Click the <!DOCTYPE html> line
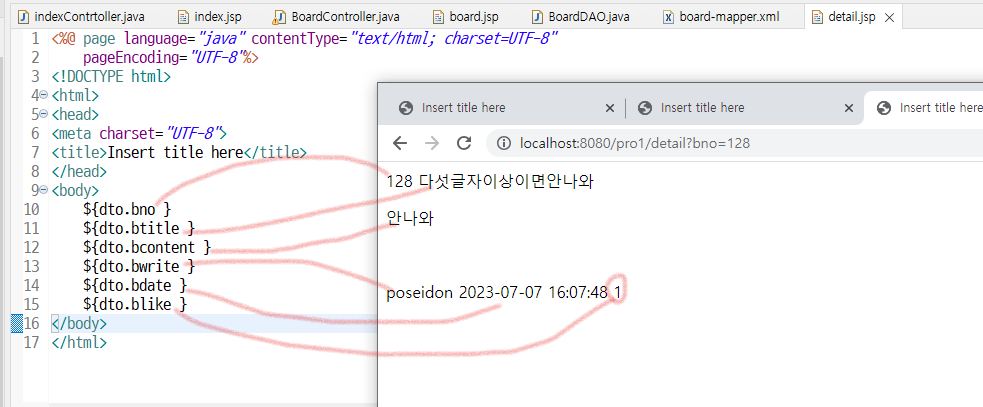 [x=111, y=77]
